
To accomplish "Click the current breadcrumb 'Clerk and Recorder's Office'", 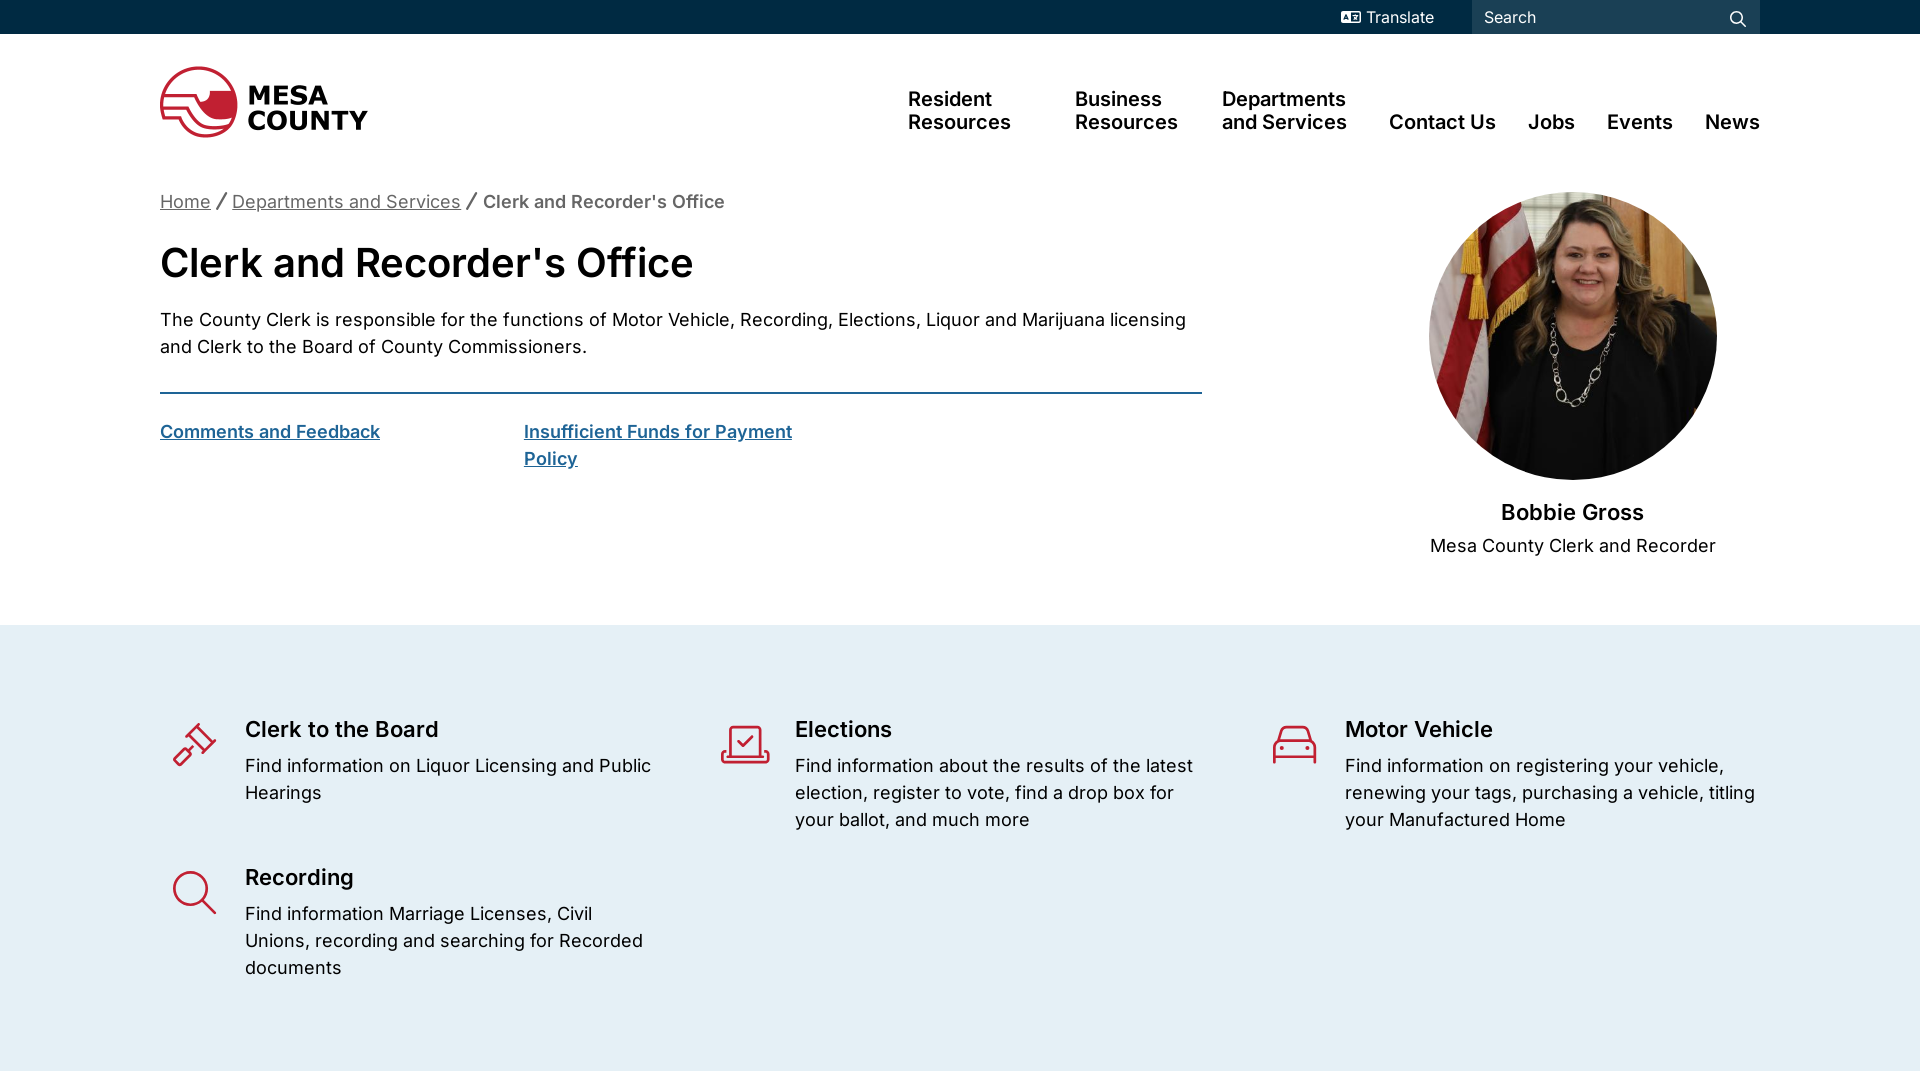I will click(x=604, y=202).
